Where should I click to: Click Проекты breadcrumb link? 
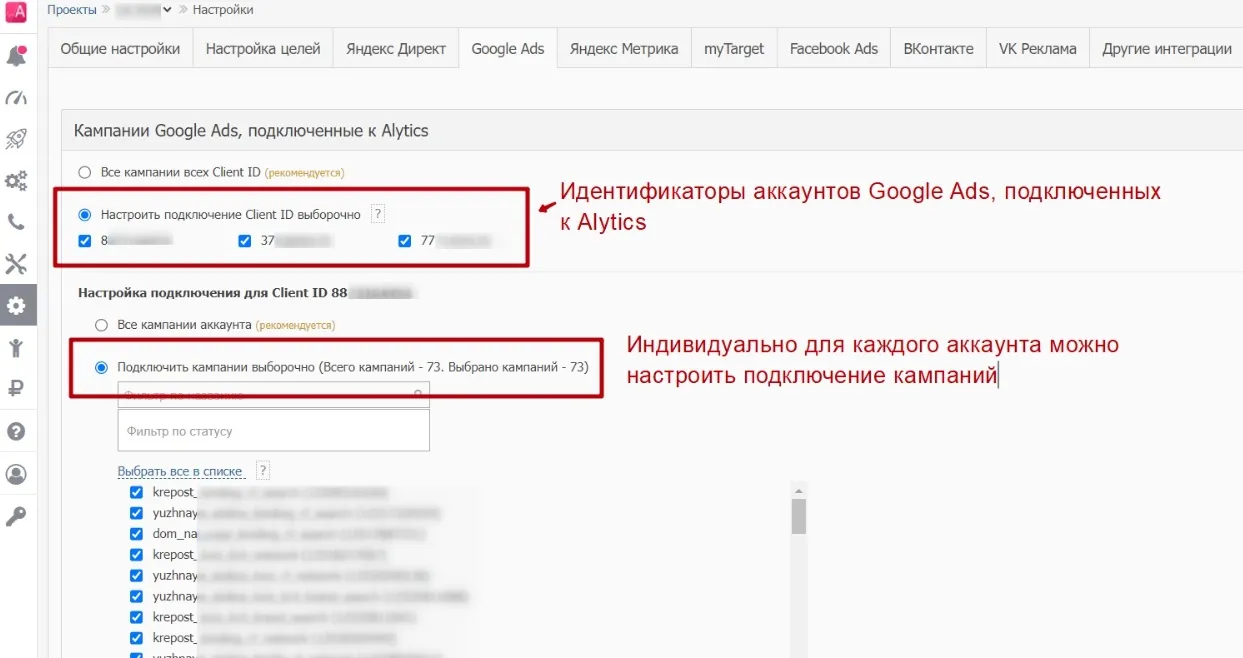[x=72, y=10]
